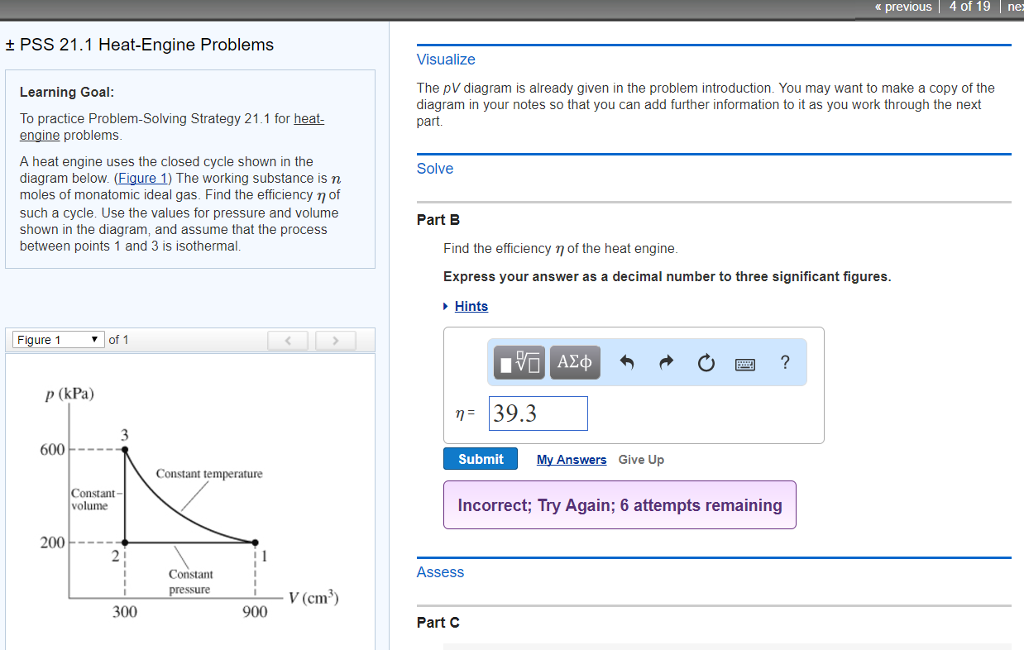Open equation editor help via the question mark
Viewport: 1024px width, 650px height.
(x=785, y=362)
